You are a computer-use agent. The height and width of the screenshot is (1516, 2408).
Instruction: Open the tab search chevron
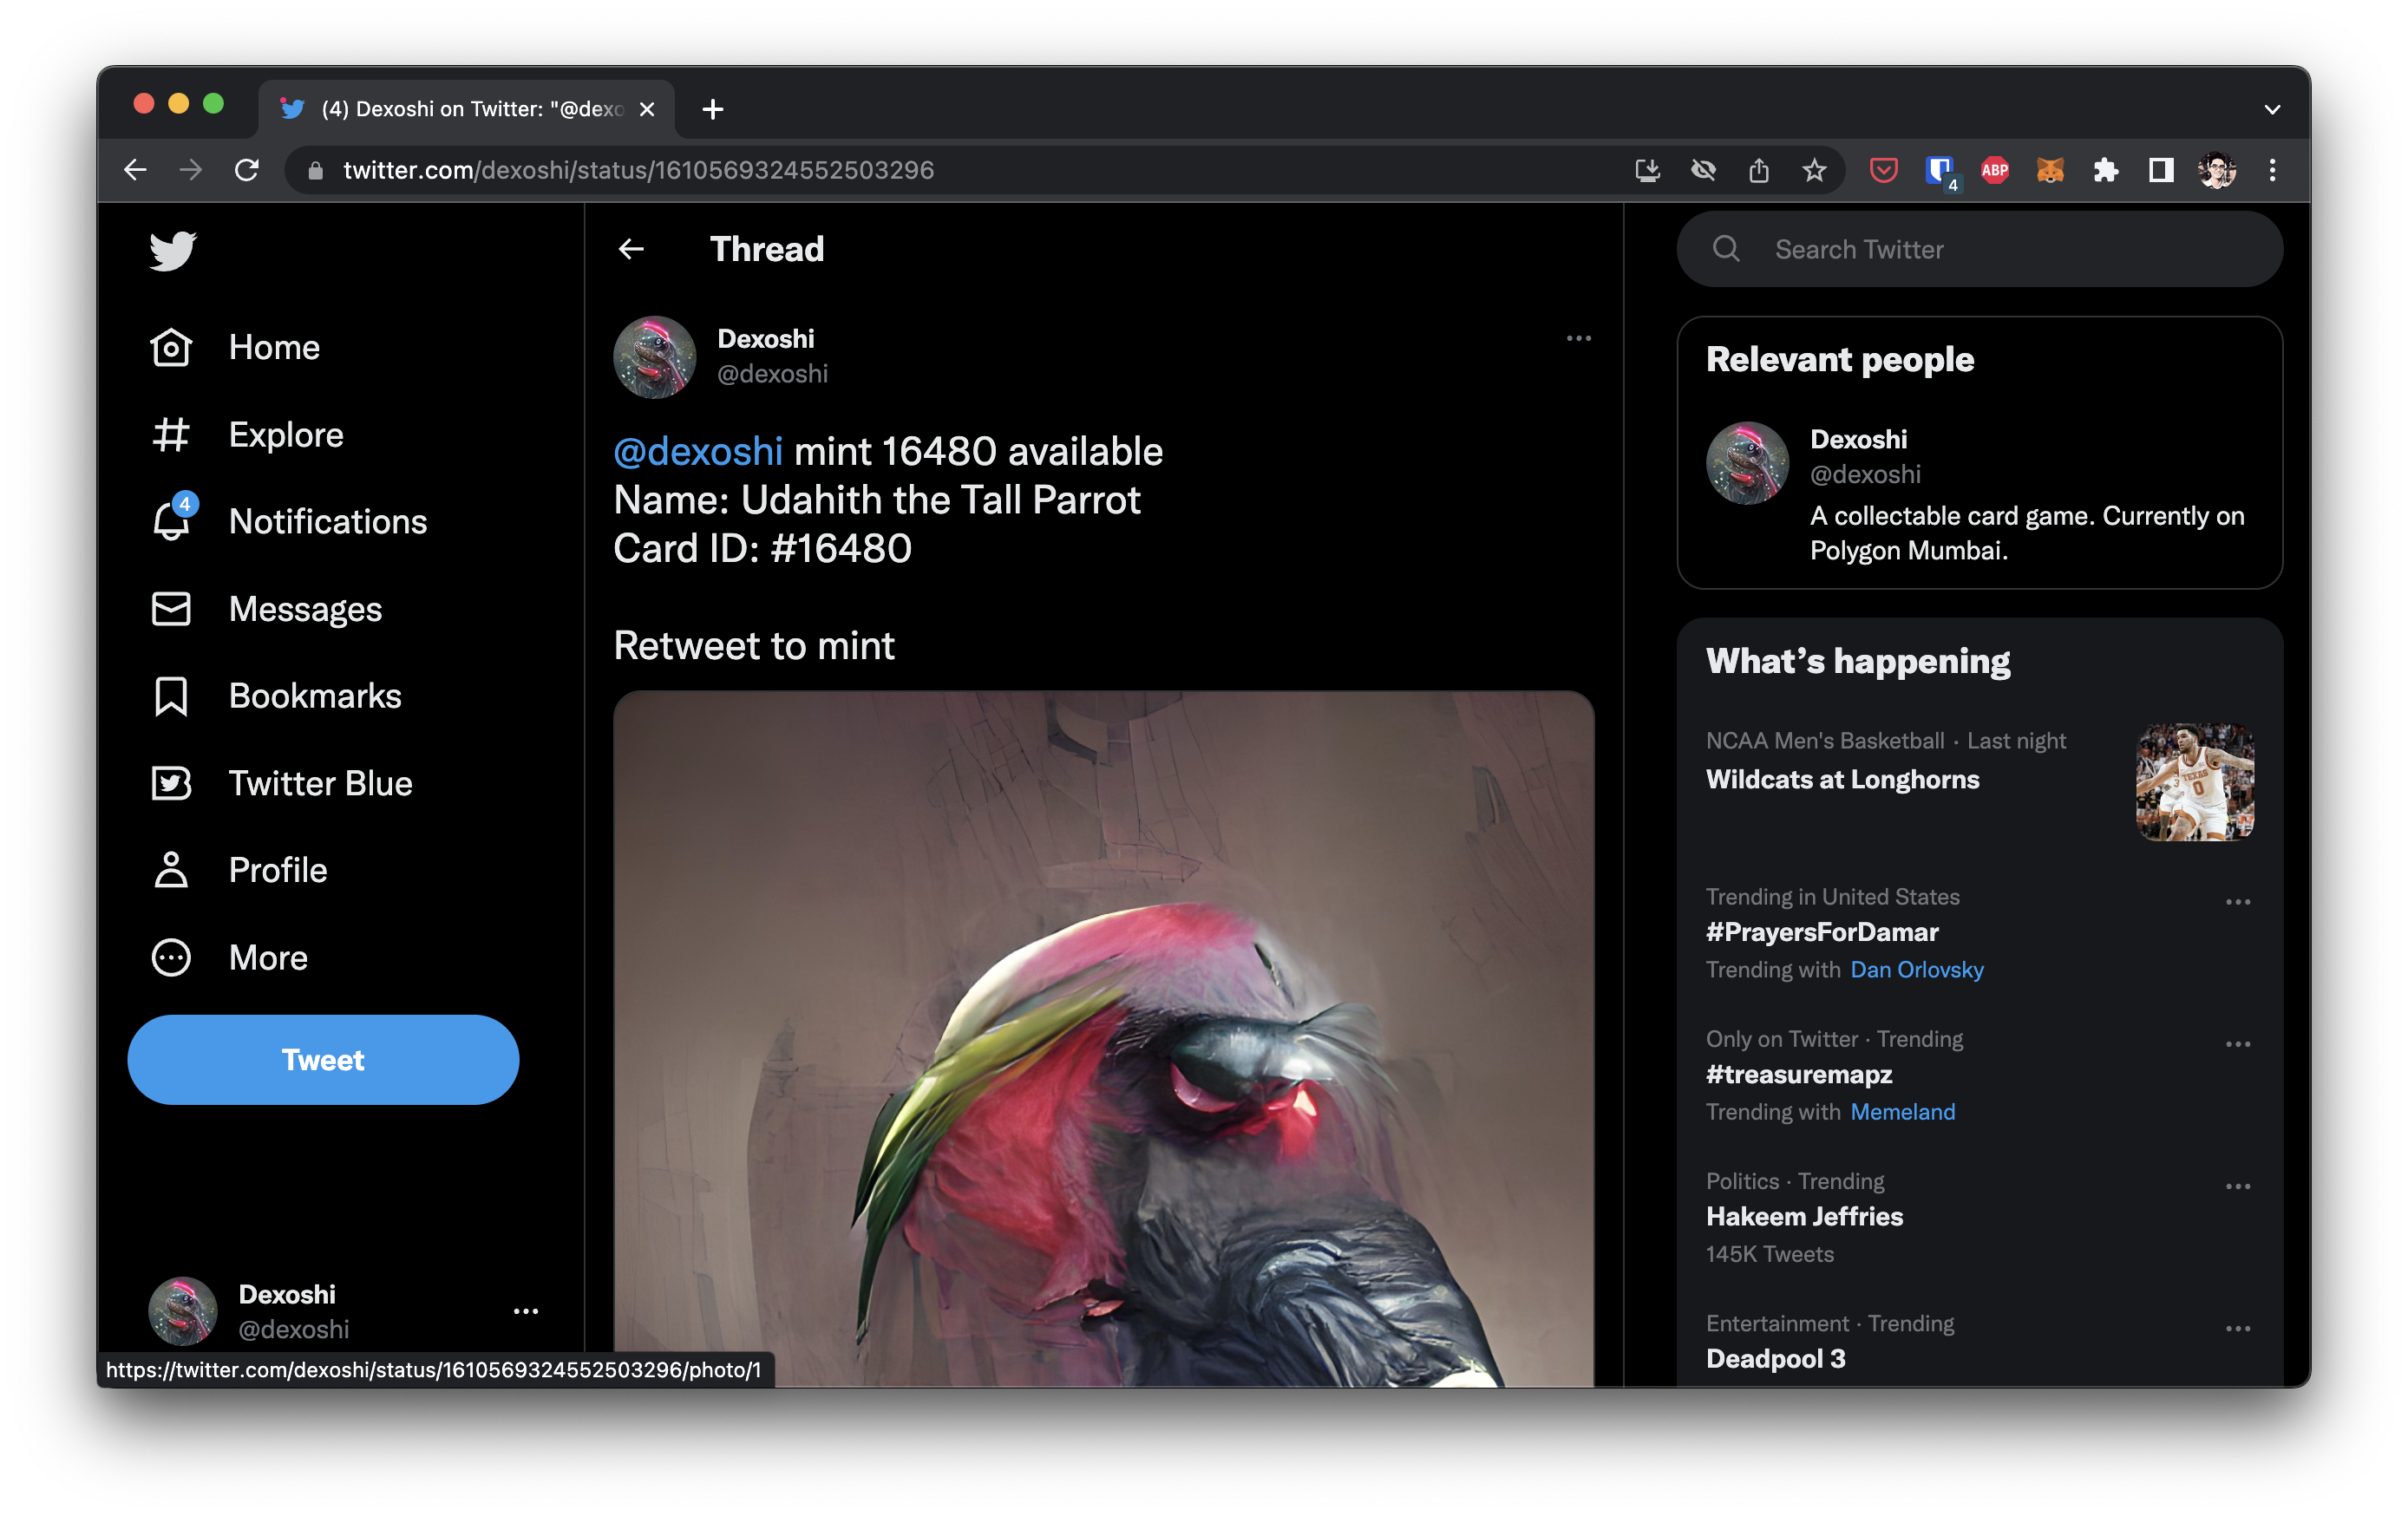2272,109
